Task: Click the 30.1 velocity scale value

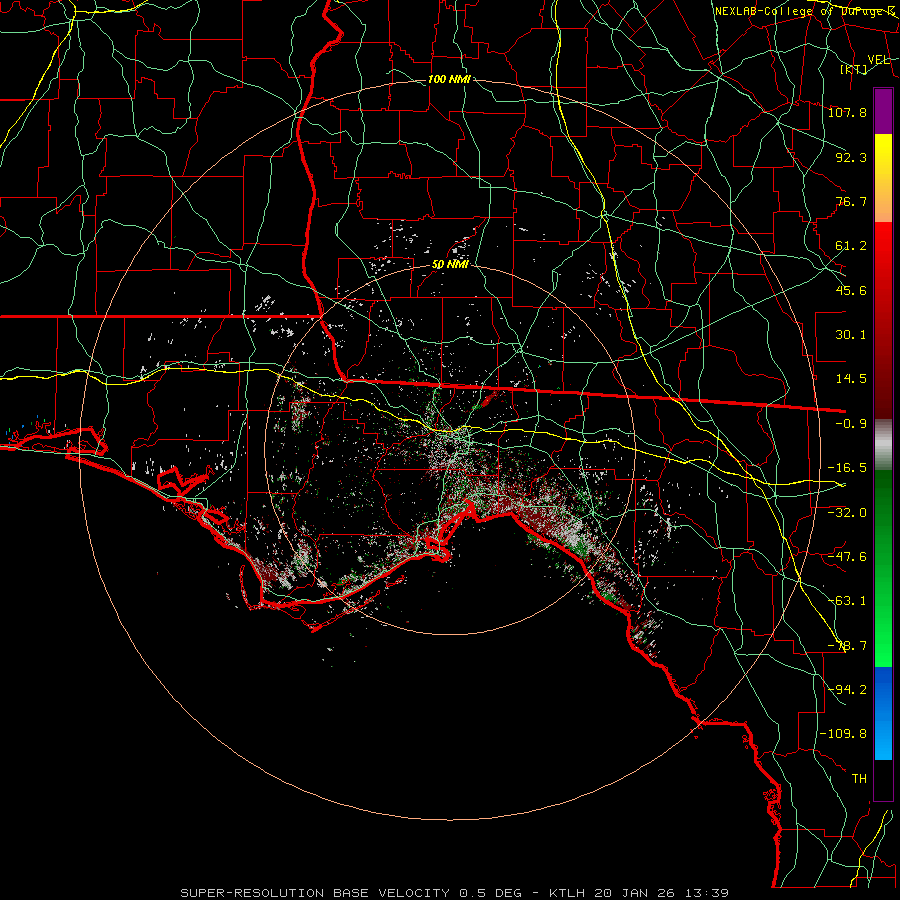Action: pyautogui.click(x=851, y=335)
